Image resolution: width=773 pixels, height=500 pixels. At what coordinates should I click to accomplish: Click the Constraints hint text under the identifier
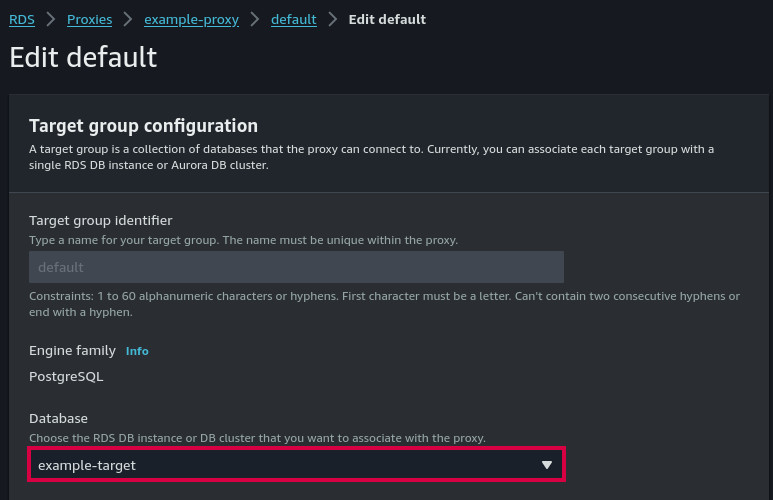click(384, 304)
